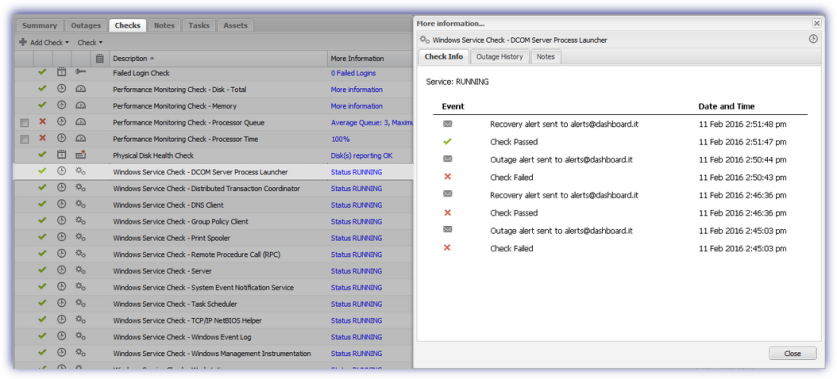Click Status RUNNING link for Task Scheduler
The image size is (837, 379).
(x=356, y=304)
